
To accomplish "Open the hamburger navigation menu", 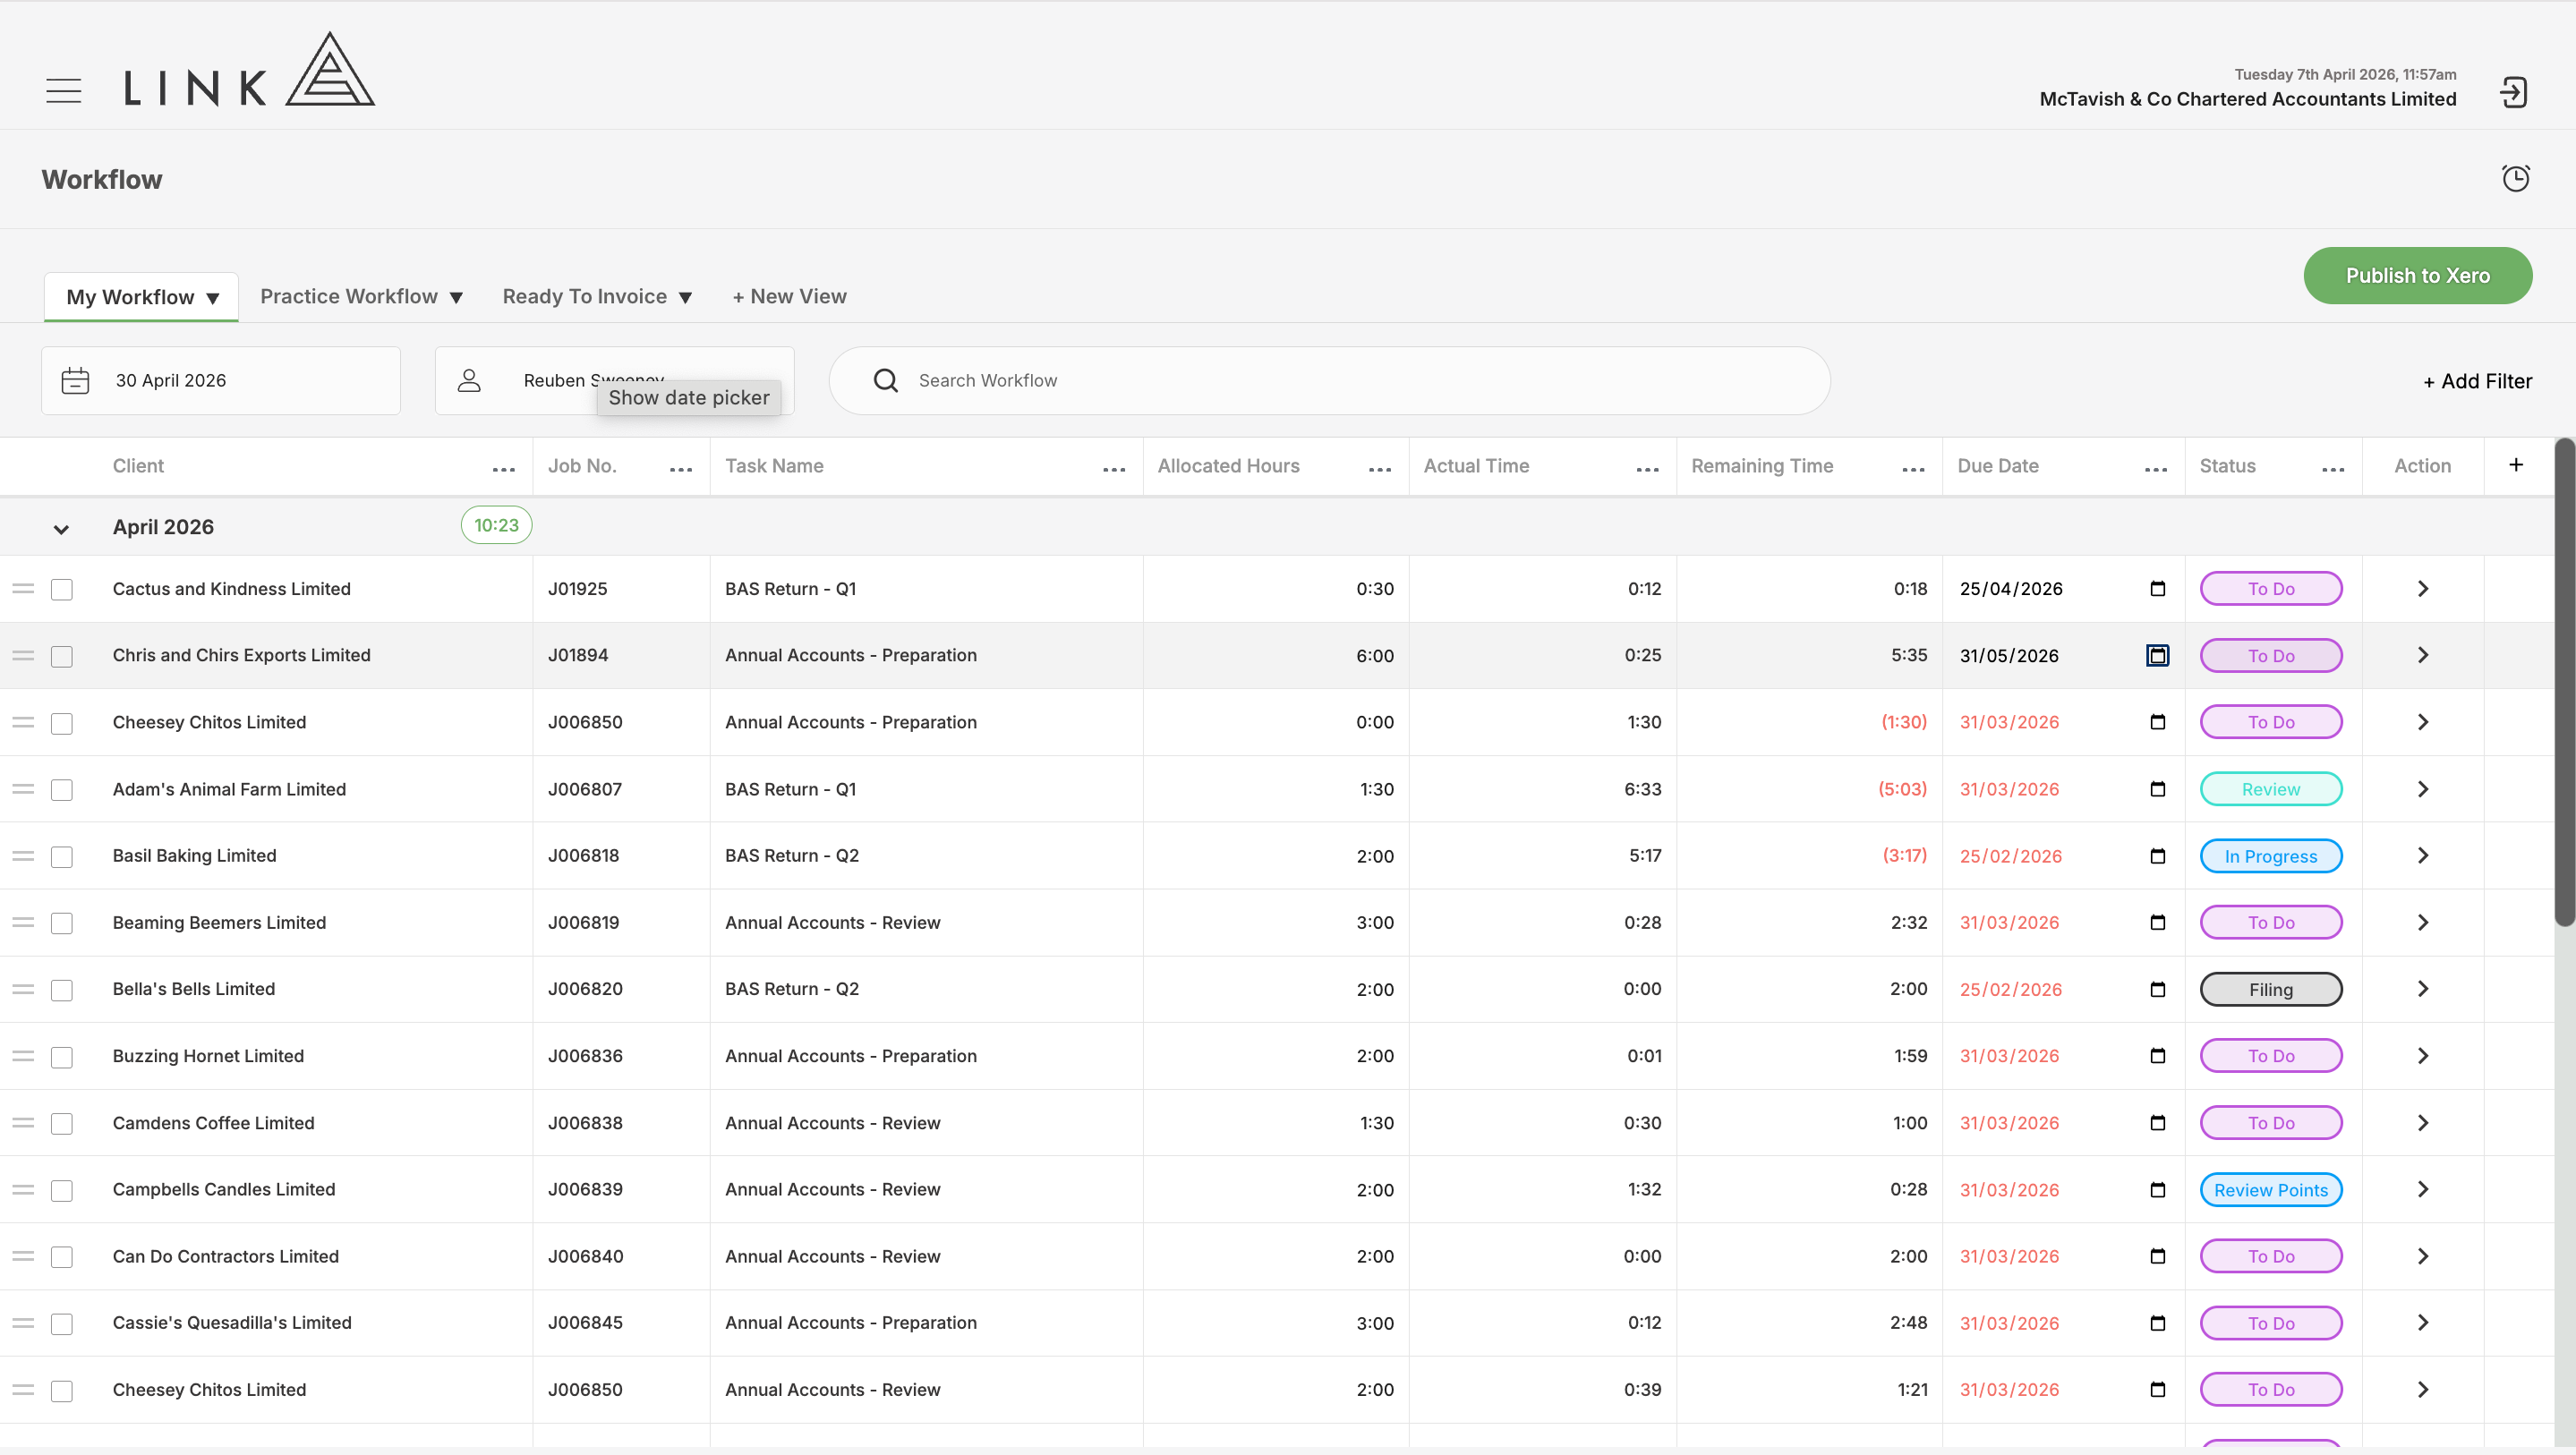I will tap(64, 91).
